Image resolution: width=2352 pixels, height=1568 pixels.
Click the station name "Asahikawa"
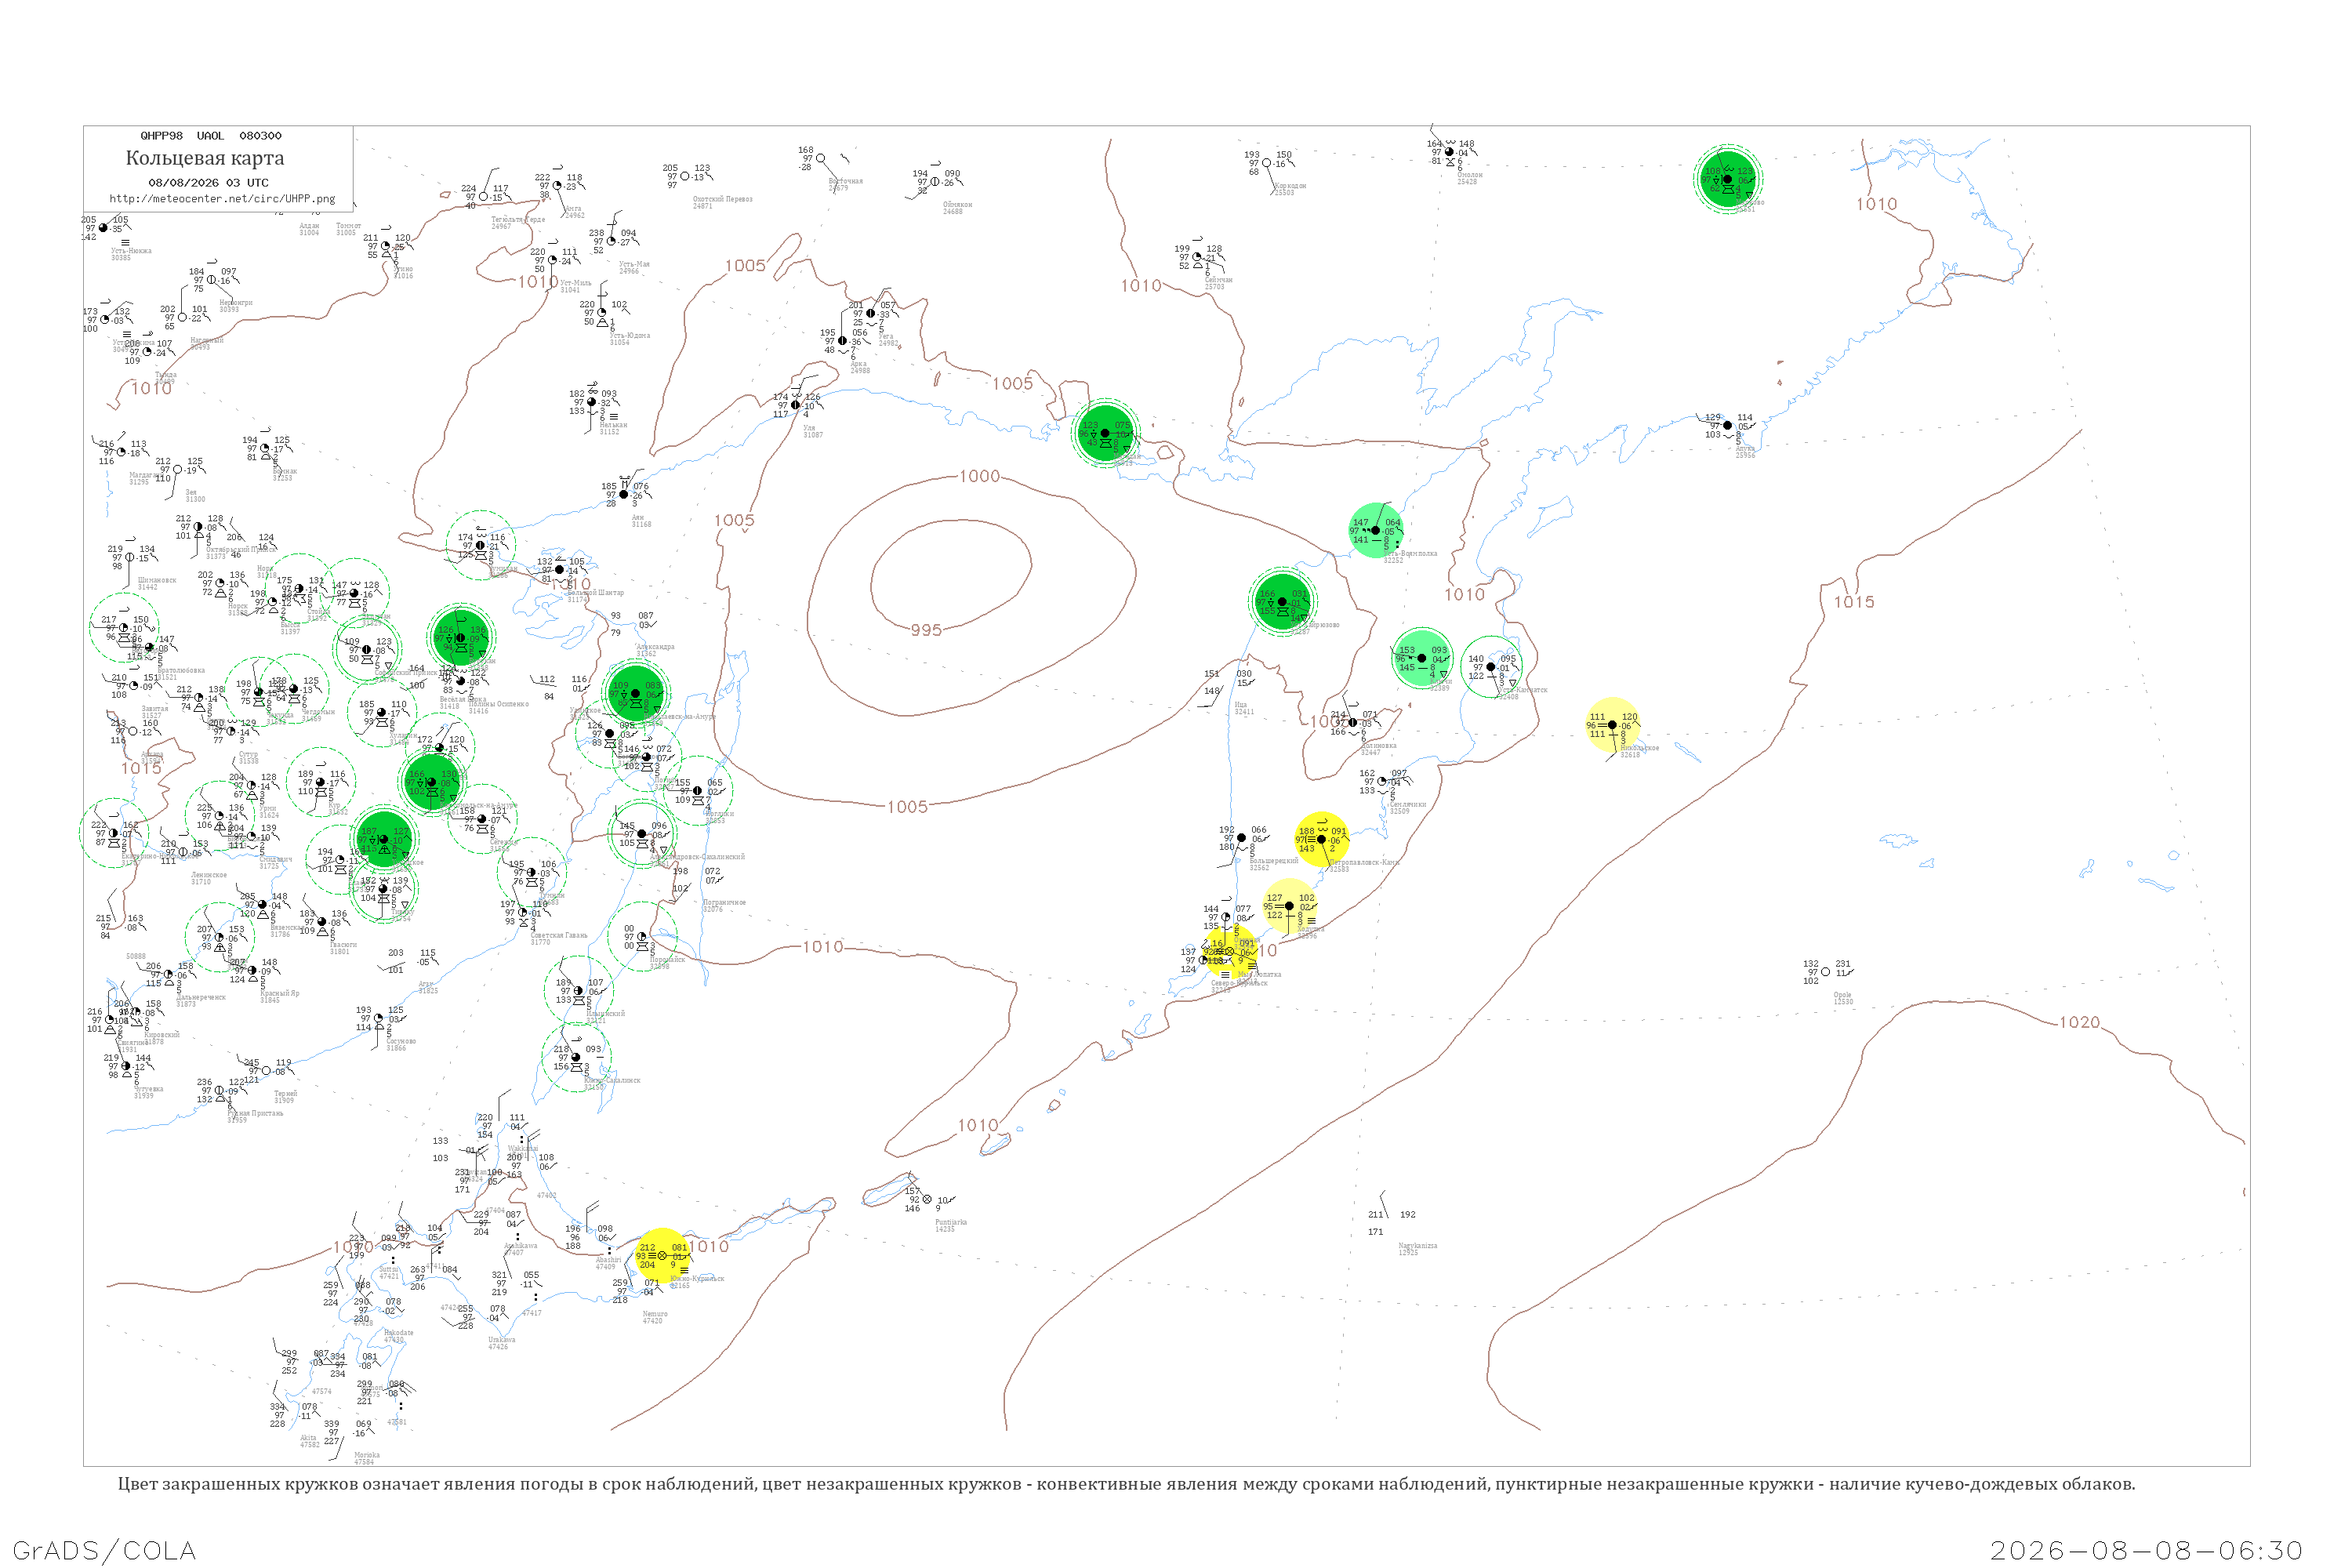pyautogui.click(x=520, y=1246)
